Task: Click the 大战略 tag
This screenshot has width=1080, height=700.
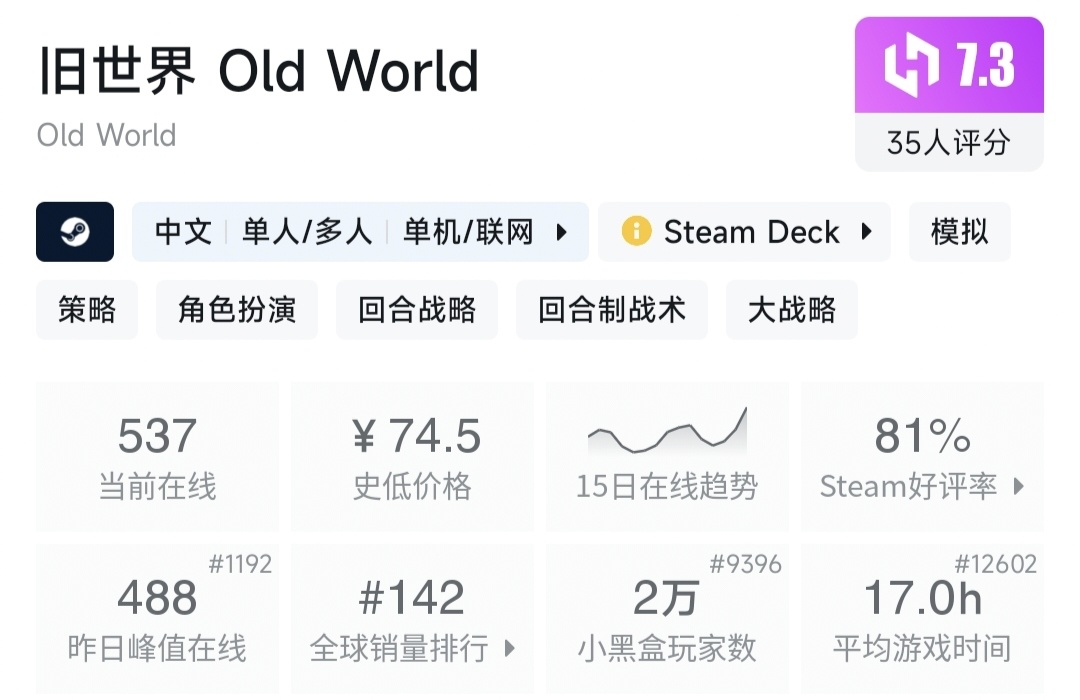Action: [x=791, y=310]
